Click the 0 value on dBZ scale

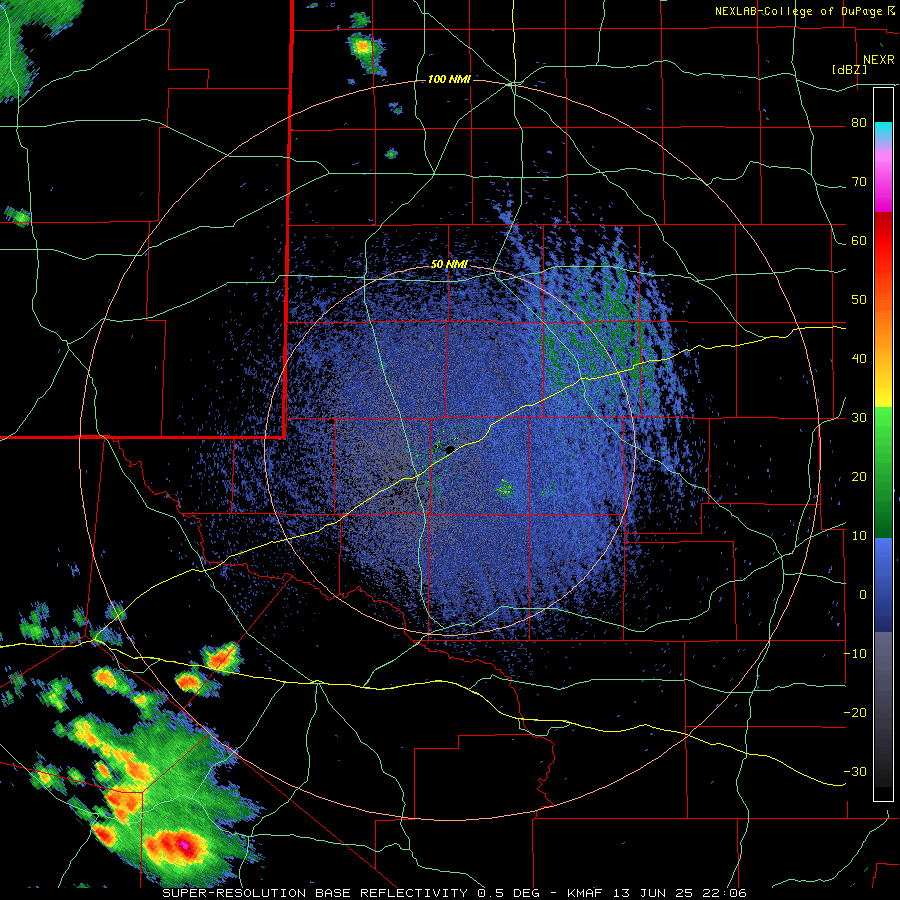[x=863, y=595]
